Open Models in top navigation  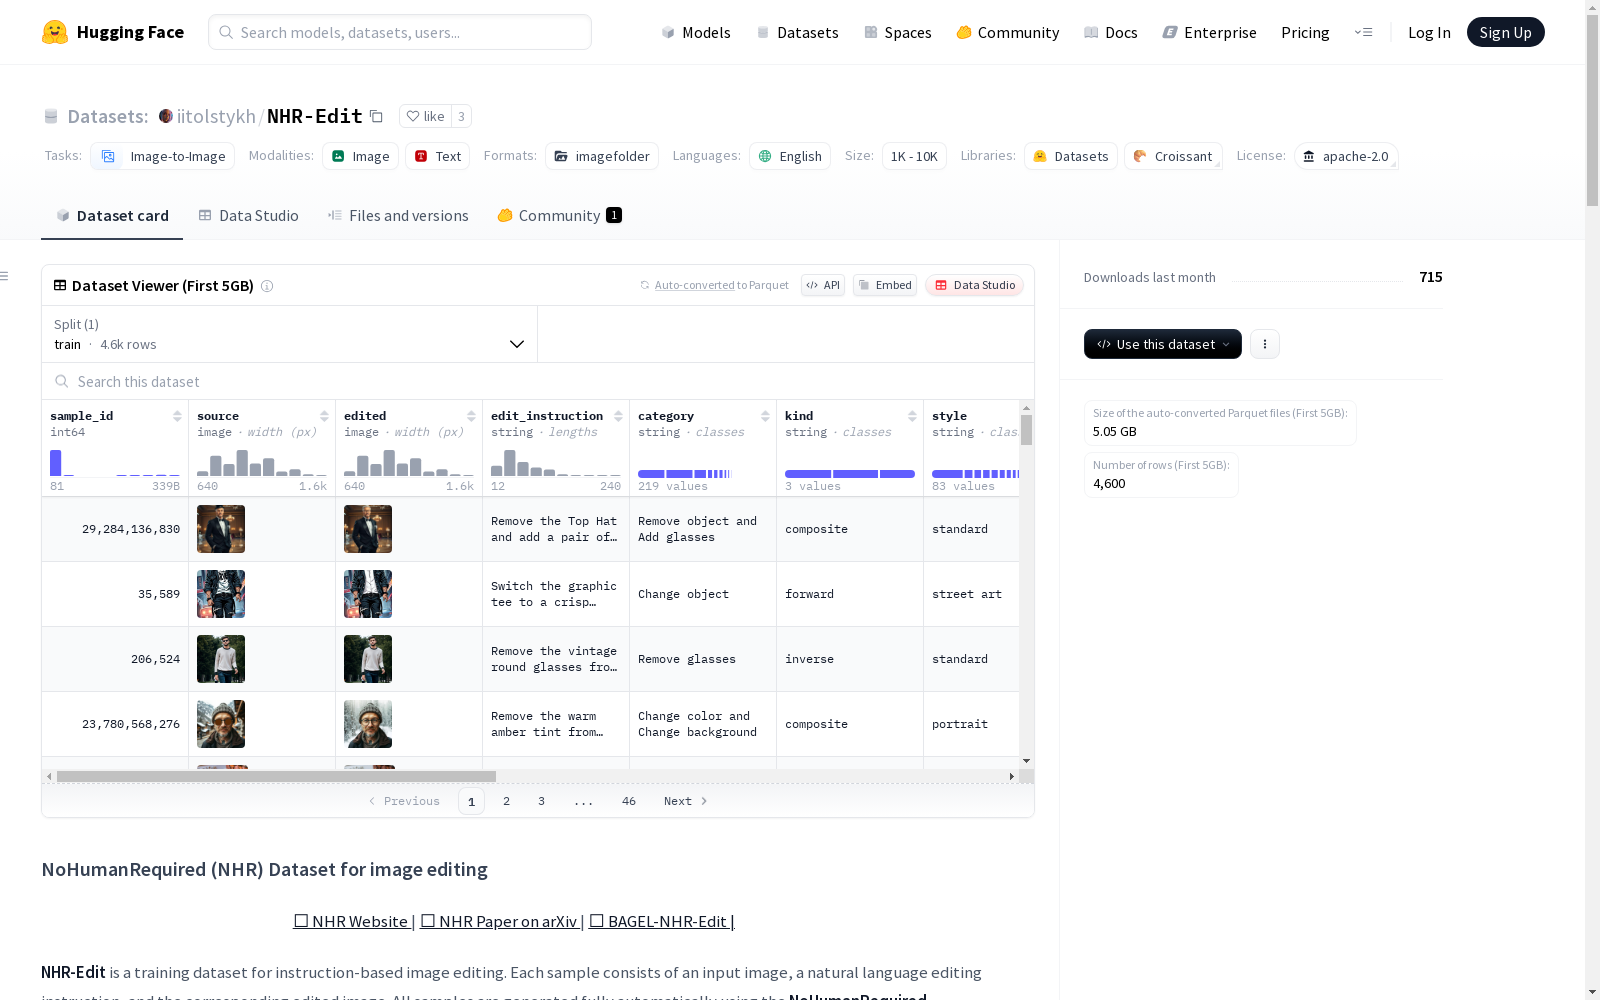[x=696, y=32]
